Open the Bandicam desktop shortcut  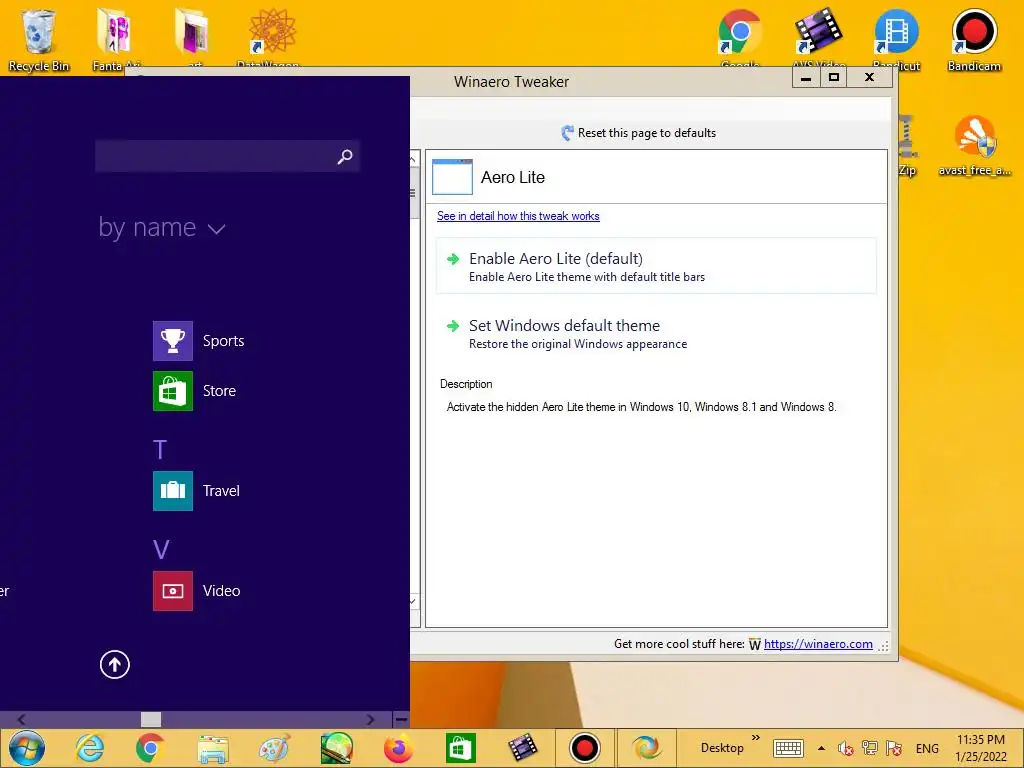(x=974, y=38)
